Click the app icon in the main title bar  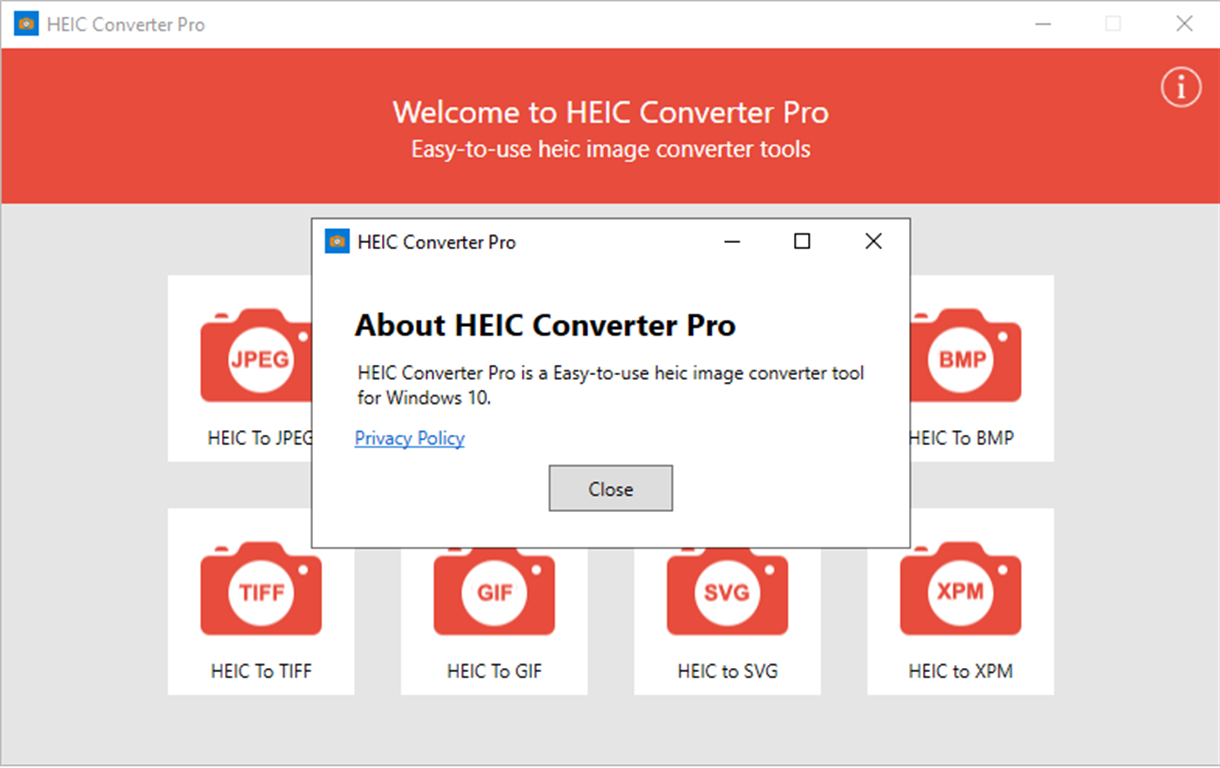pos(27,24)
